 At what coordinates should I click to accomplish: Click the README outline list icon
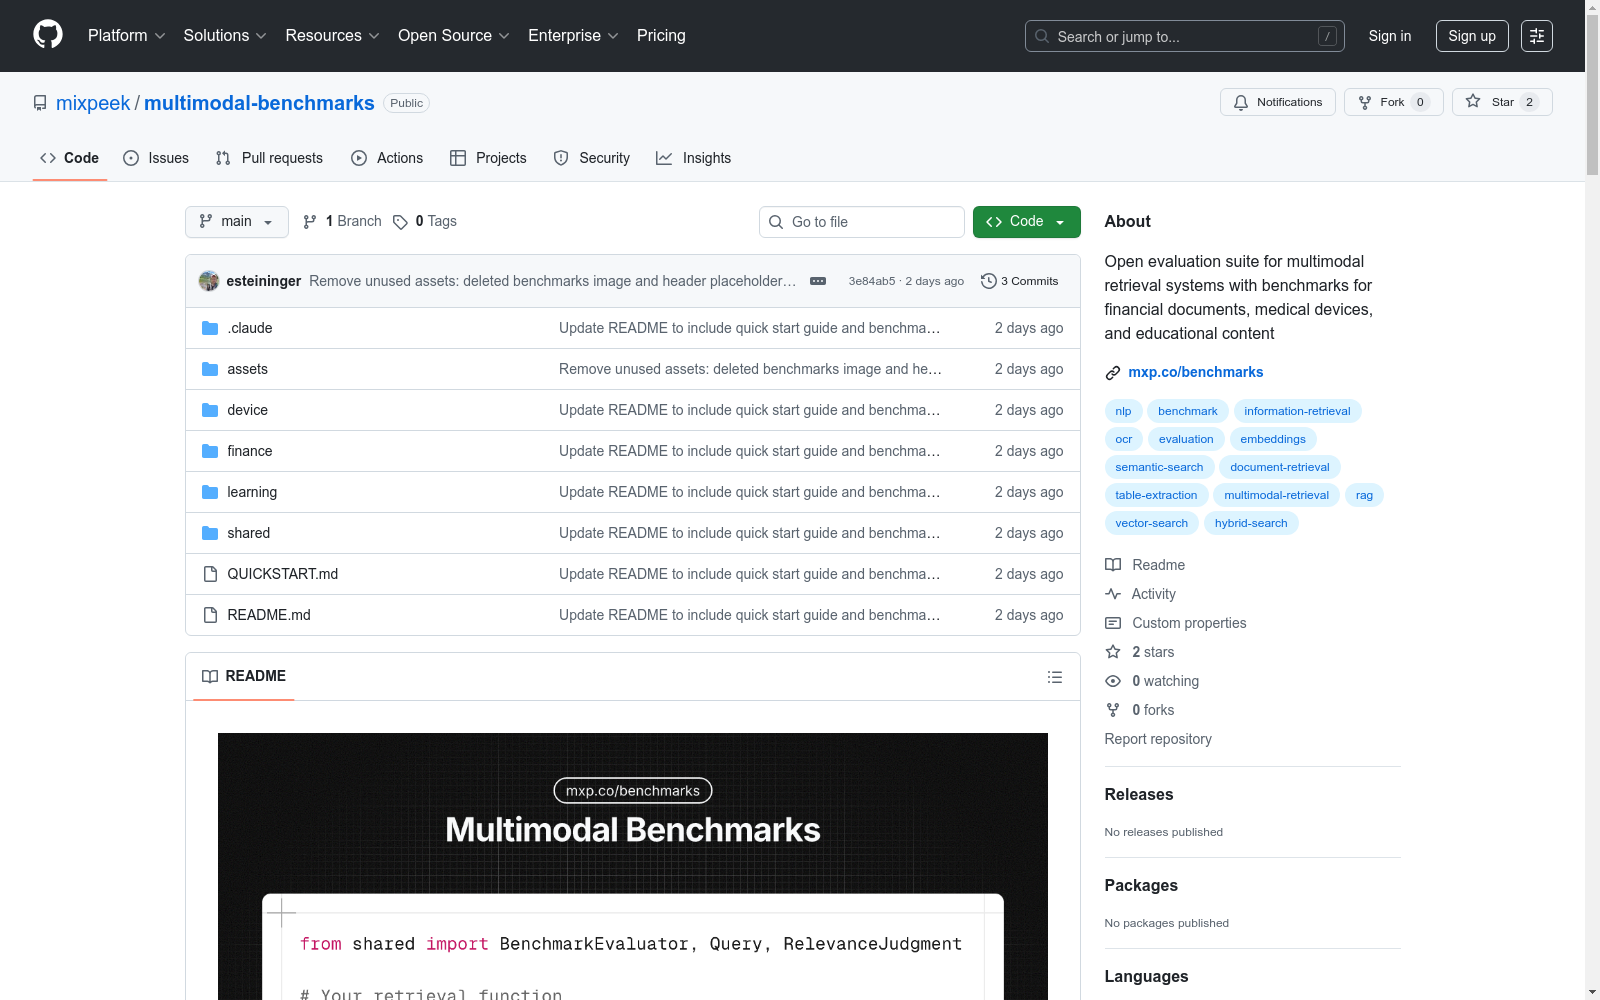tap(1054, 677)
